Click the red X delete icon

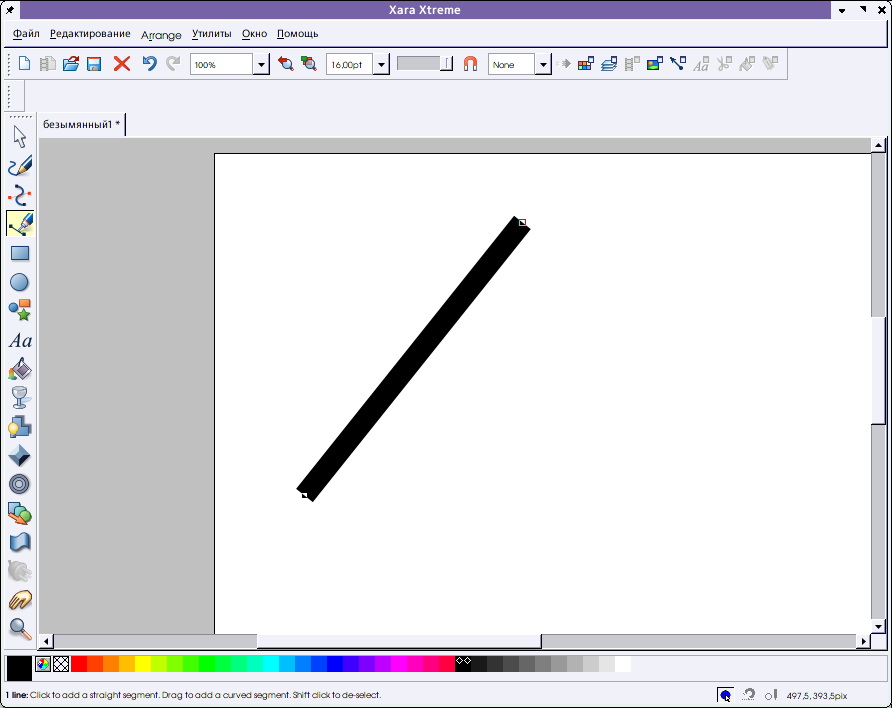coord(122,64)
